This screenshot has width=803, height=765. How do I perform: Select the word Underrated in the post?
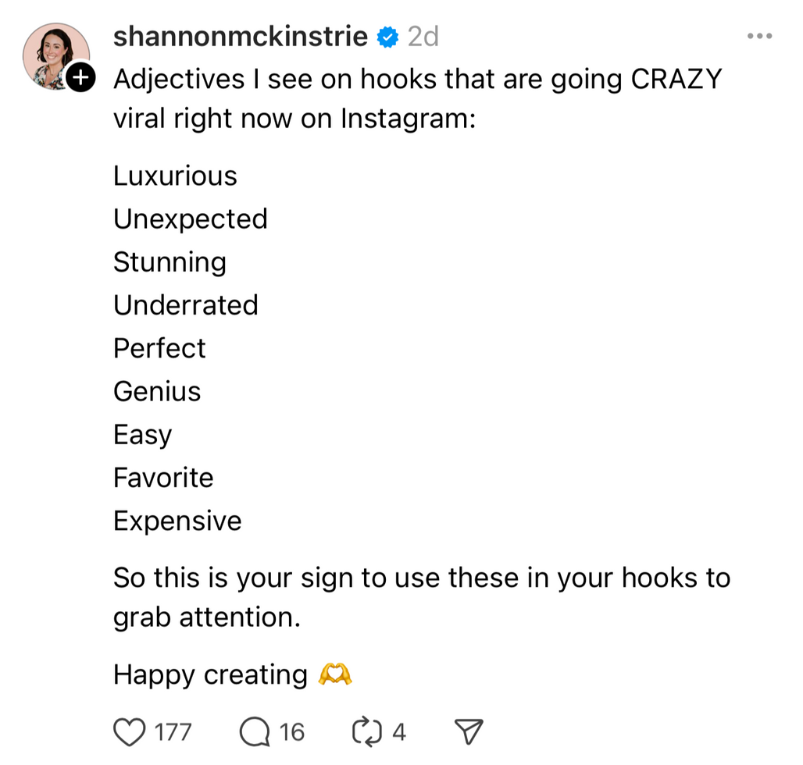tap(186, 305)
